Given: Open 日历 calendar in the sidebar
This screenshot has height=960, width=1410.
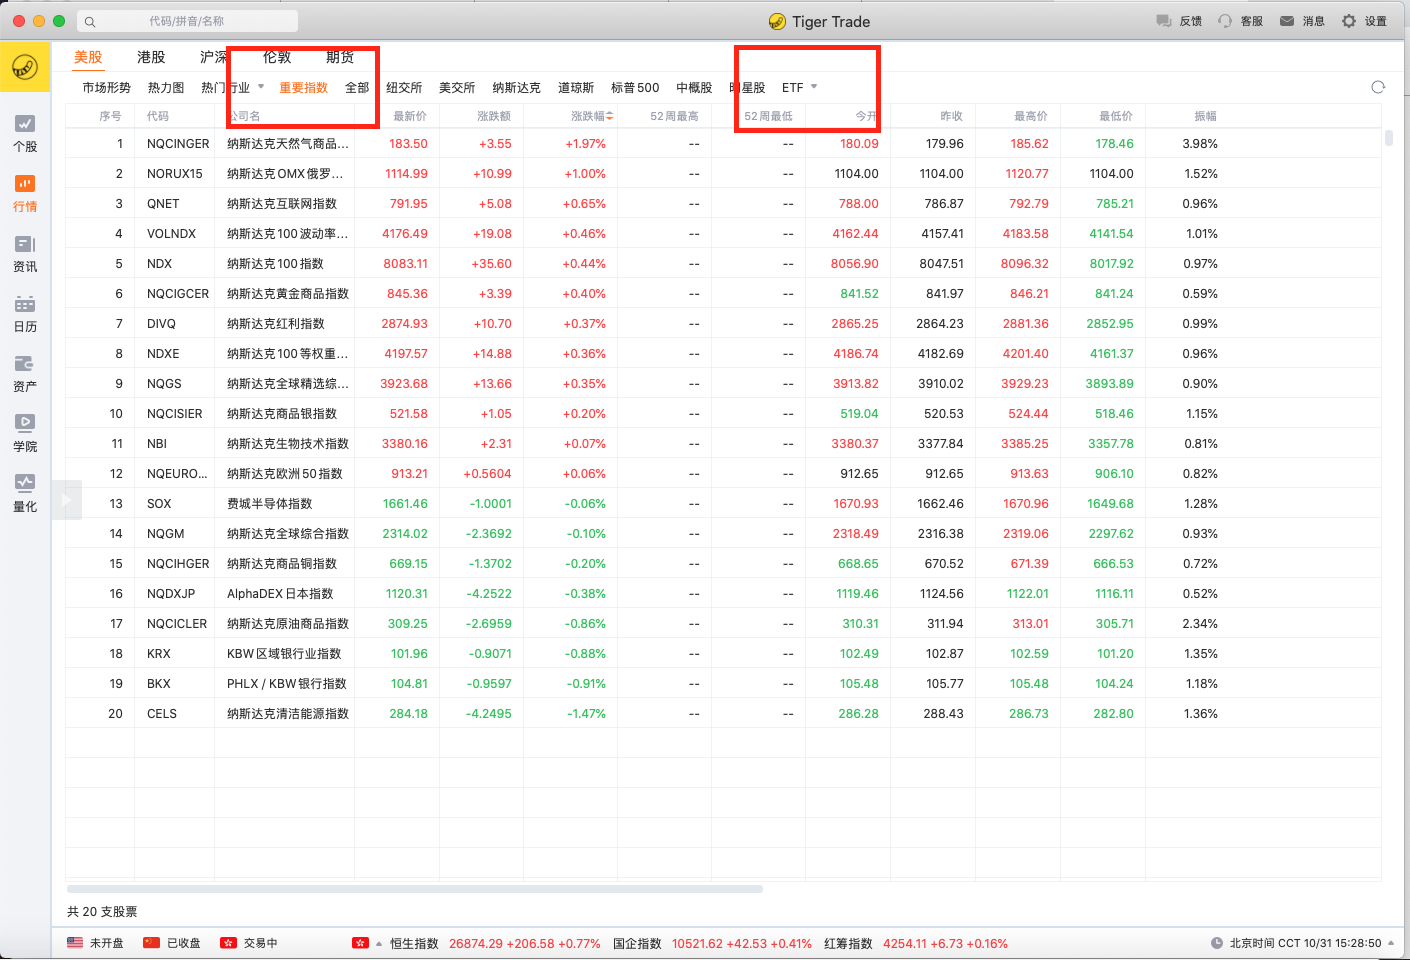Looking at the screenshot, I should point(25,313).
